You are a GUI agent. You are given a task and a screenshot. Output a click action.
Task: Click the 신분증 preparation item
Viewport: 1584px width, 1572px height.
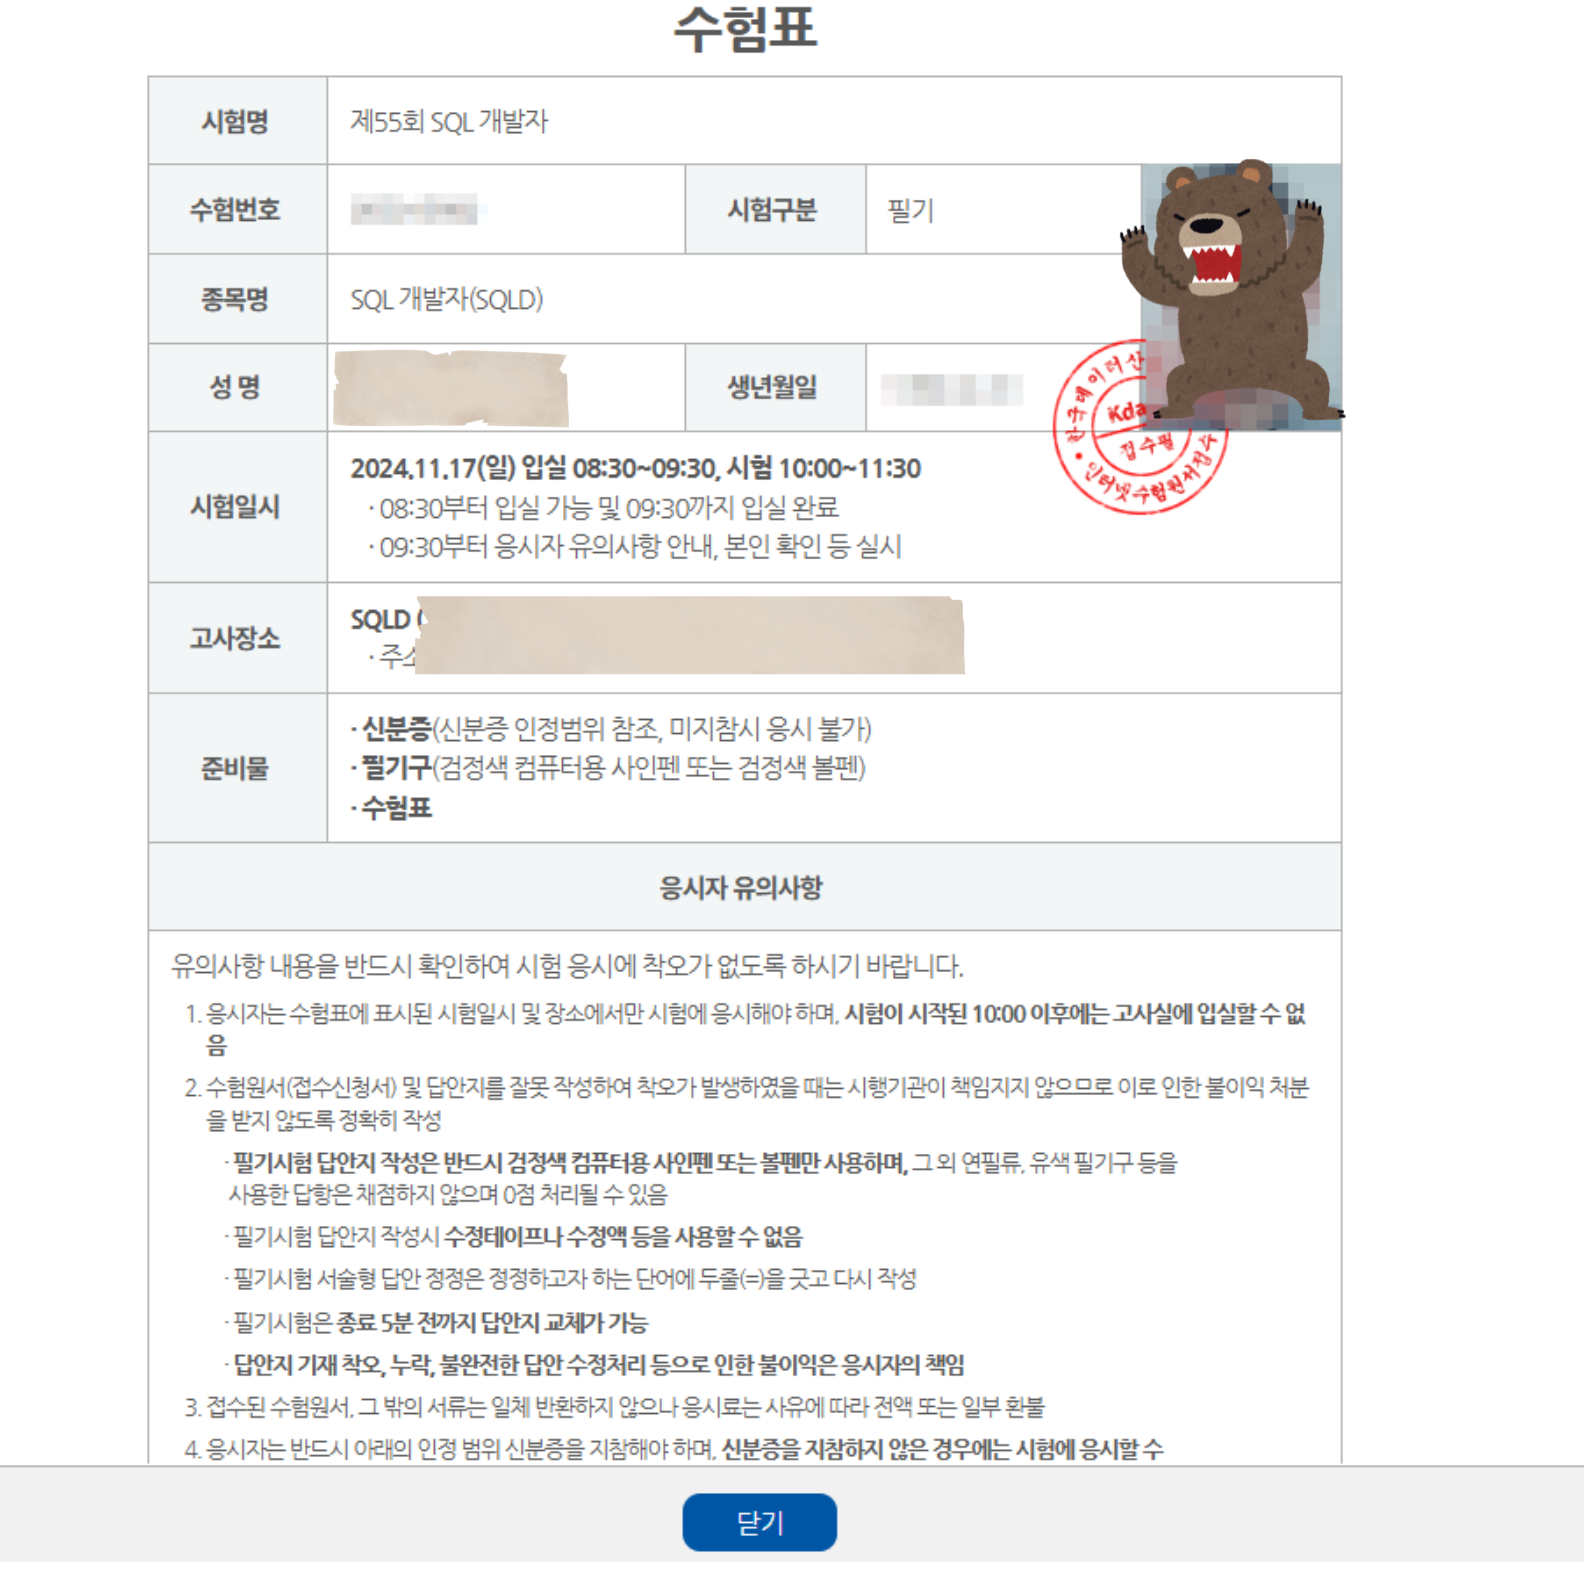point(611,729)
